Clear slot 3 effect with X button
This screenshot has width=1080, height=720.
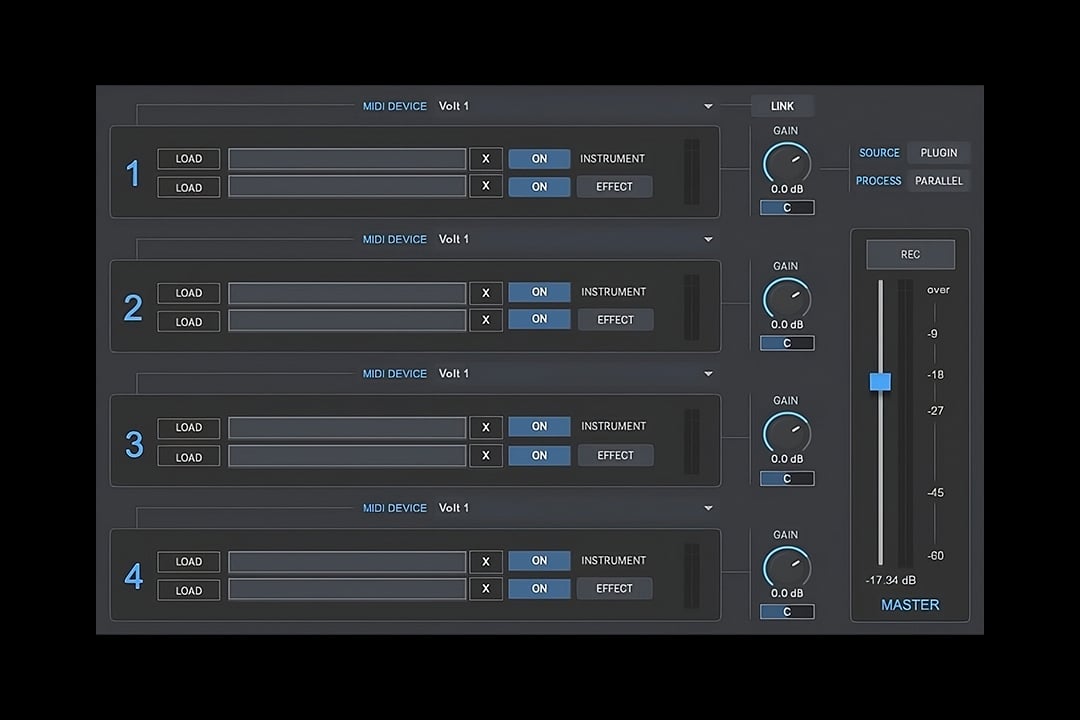(x=486, y=455)
